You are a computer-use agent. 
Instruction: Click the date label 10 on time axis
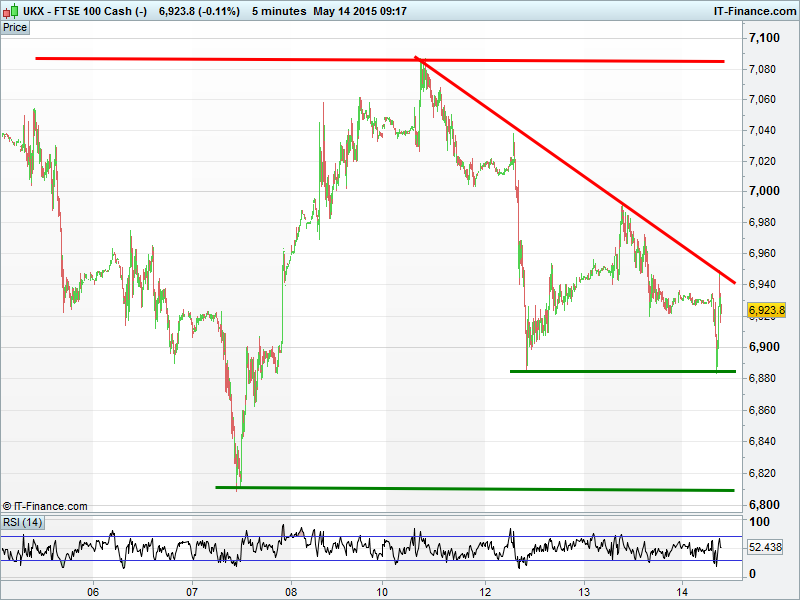[x=382, y=592]
